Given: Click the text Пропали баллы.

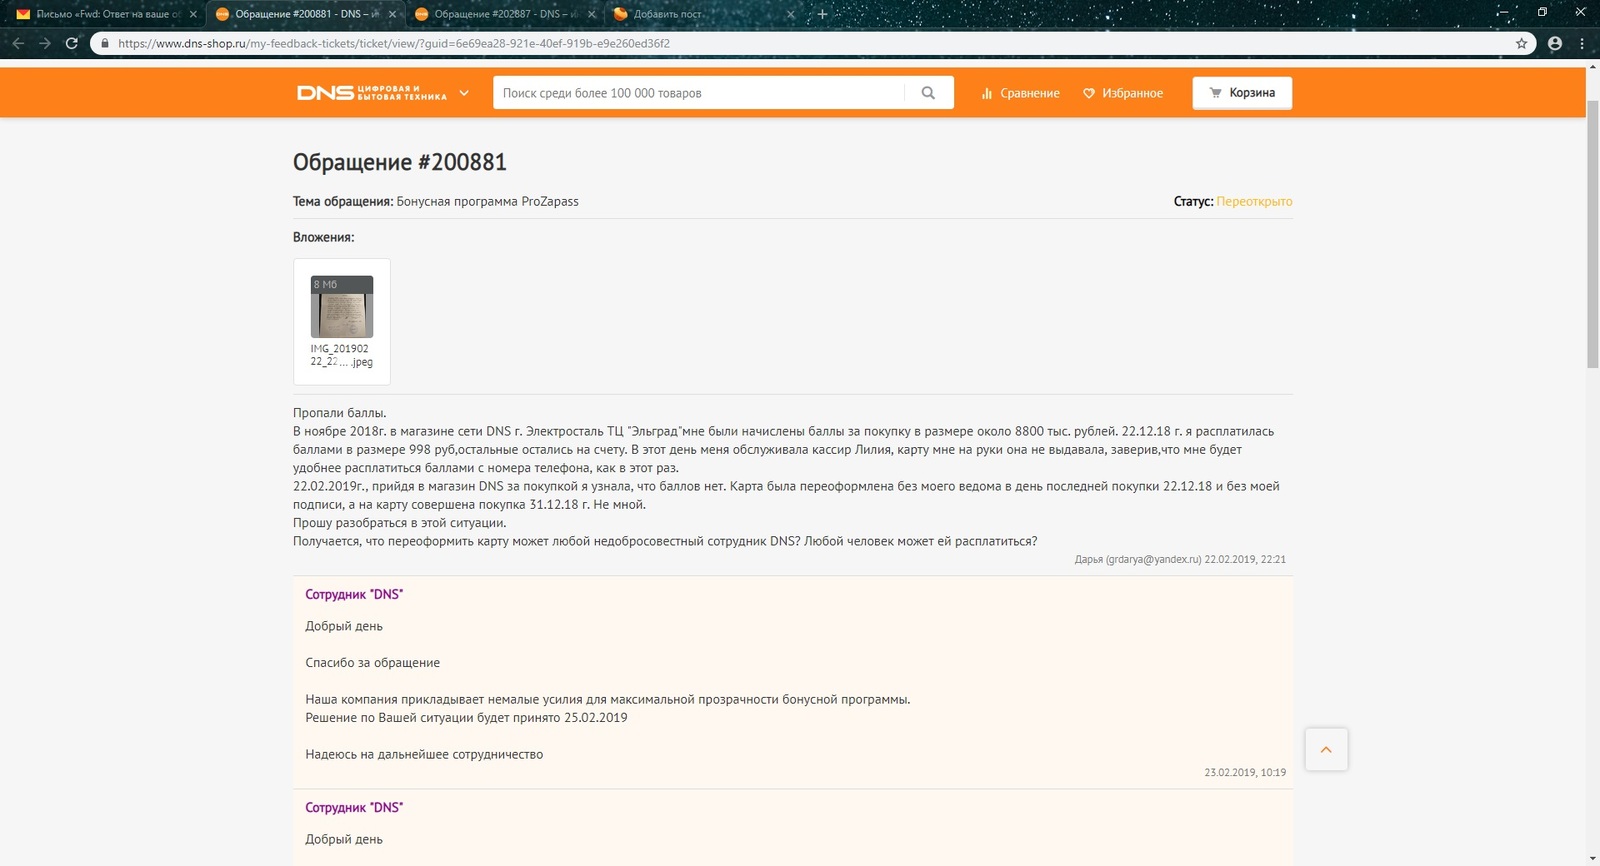Looking at the screenshot, I should point(340,412).
